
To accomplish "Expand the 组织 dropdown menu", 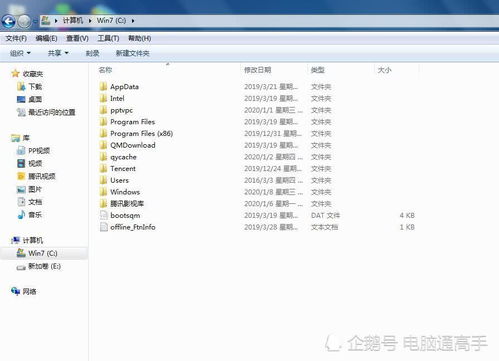I will (20, 53).
